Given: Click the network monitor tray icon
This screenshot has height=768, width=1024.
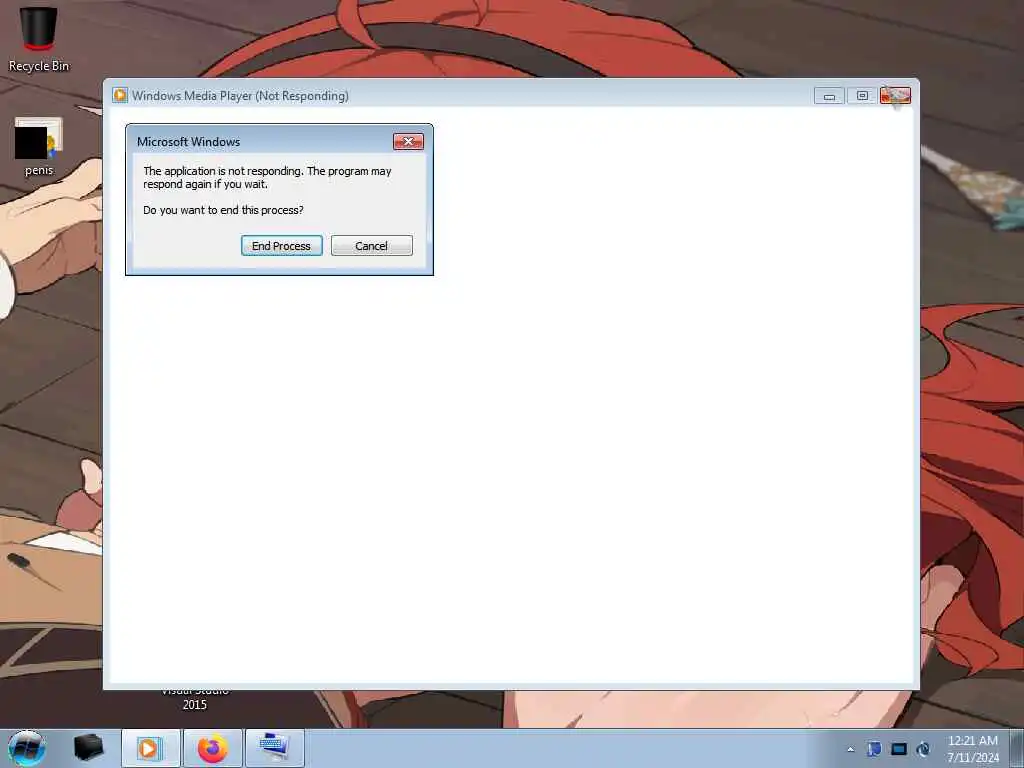Looking at the screenshot, I should point(899,749).
